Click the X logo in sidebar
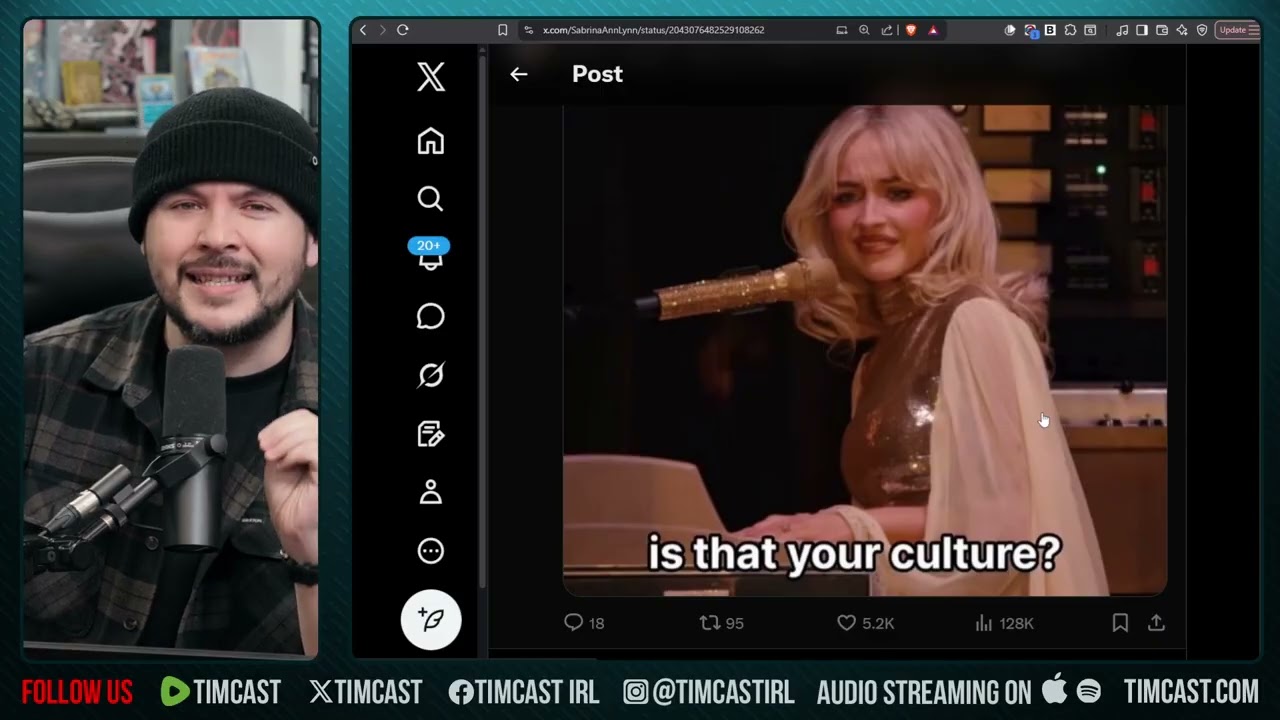The image size is (1280, 720). pyautogui.click(x=430, y=77)
